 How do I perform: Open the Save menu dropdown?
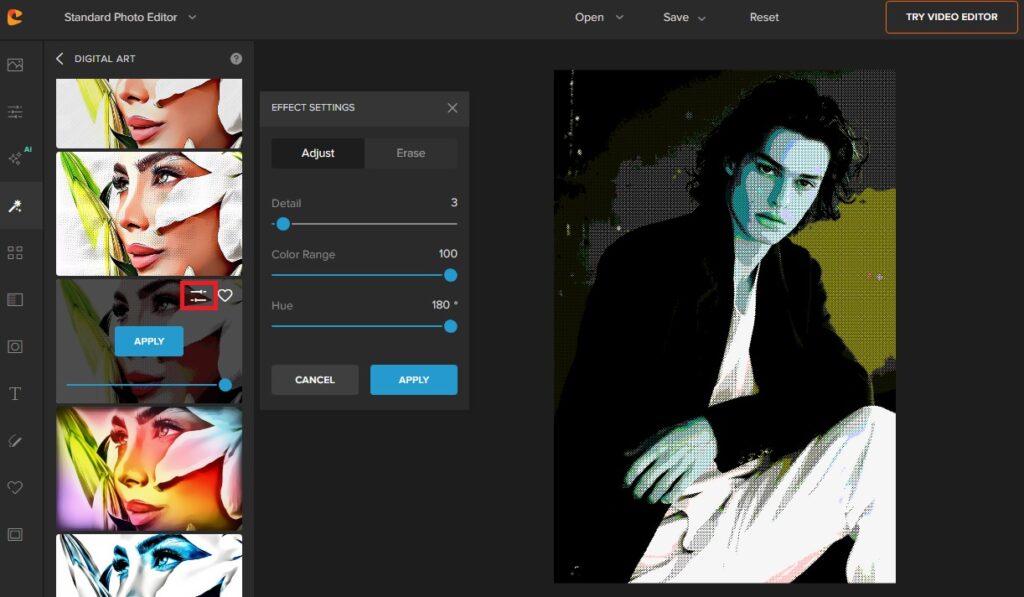coord(684,18)
